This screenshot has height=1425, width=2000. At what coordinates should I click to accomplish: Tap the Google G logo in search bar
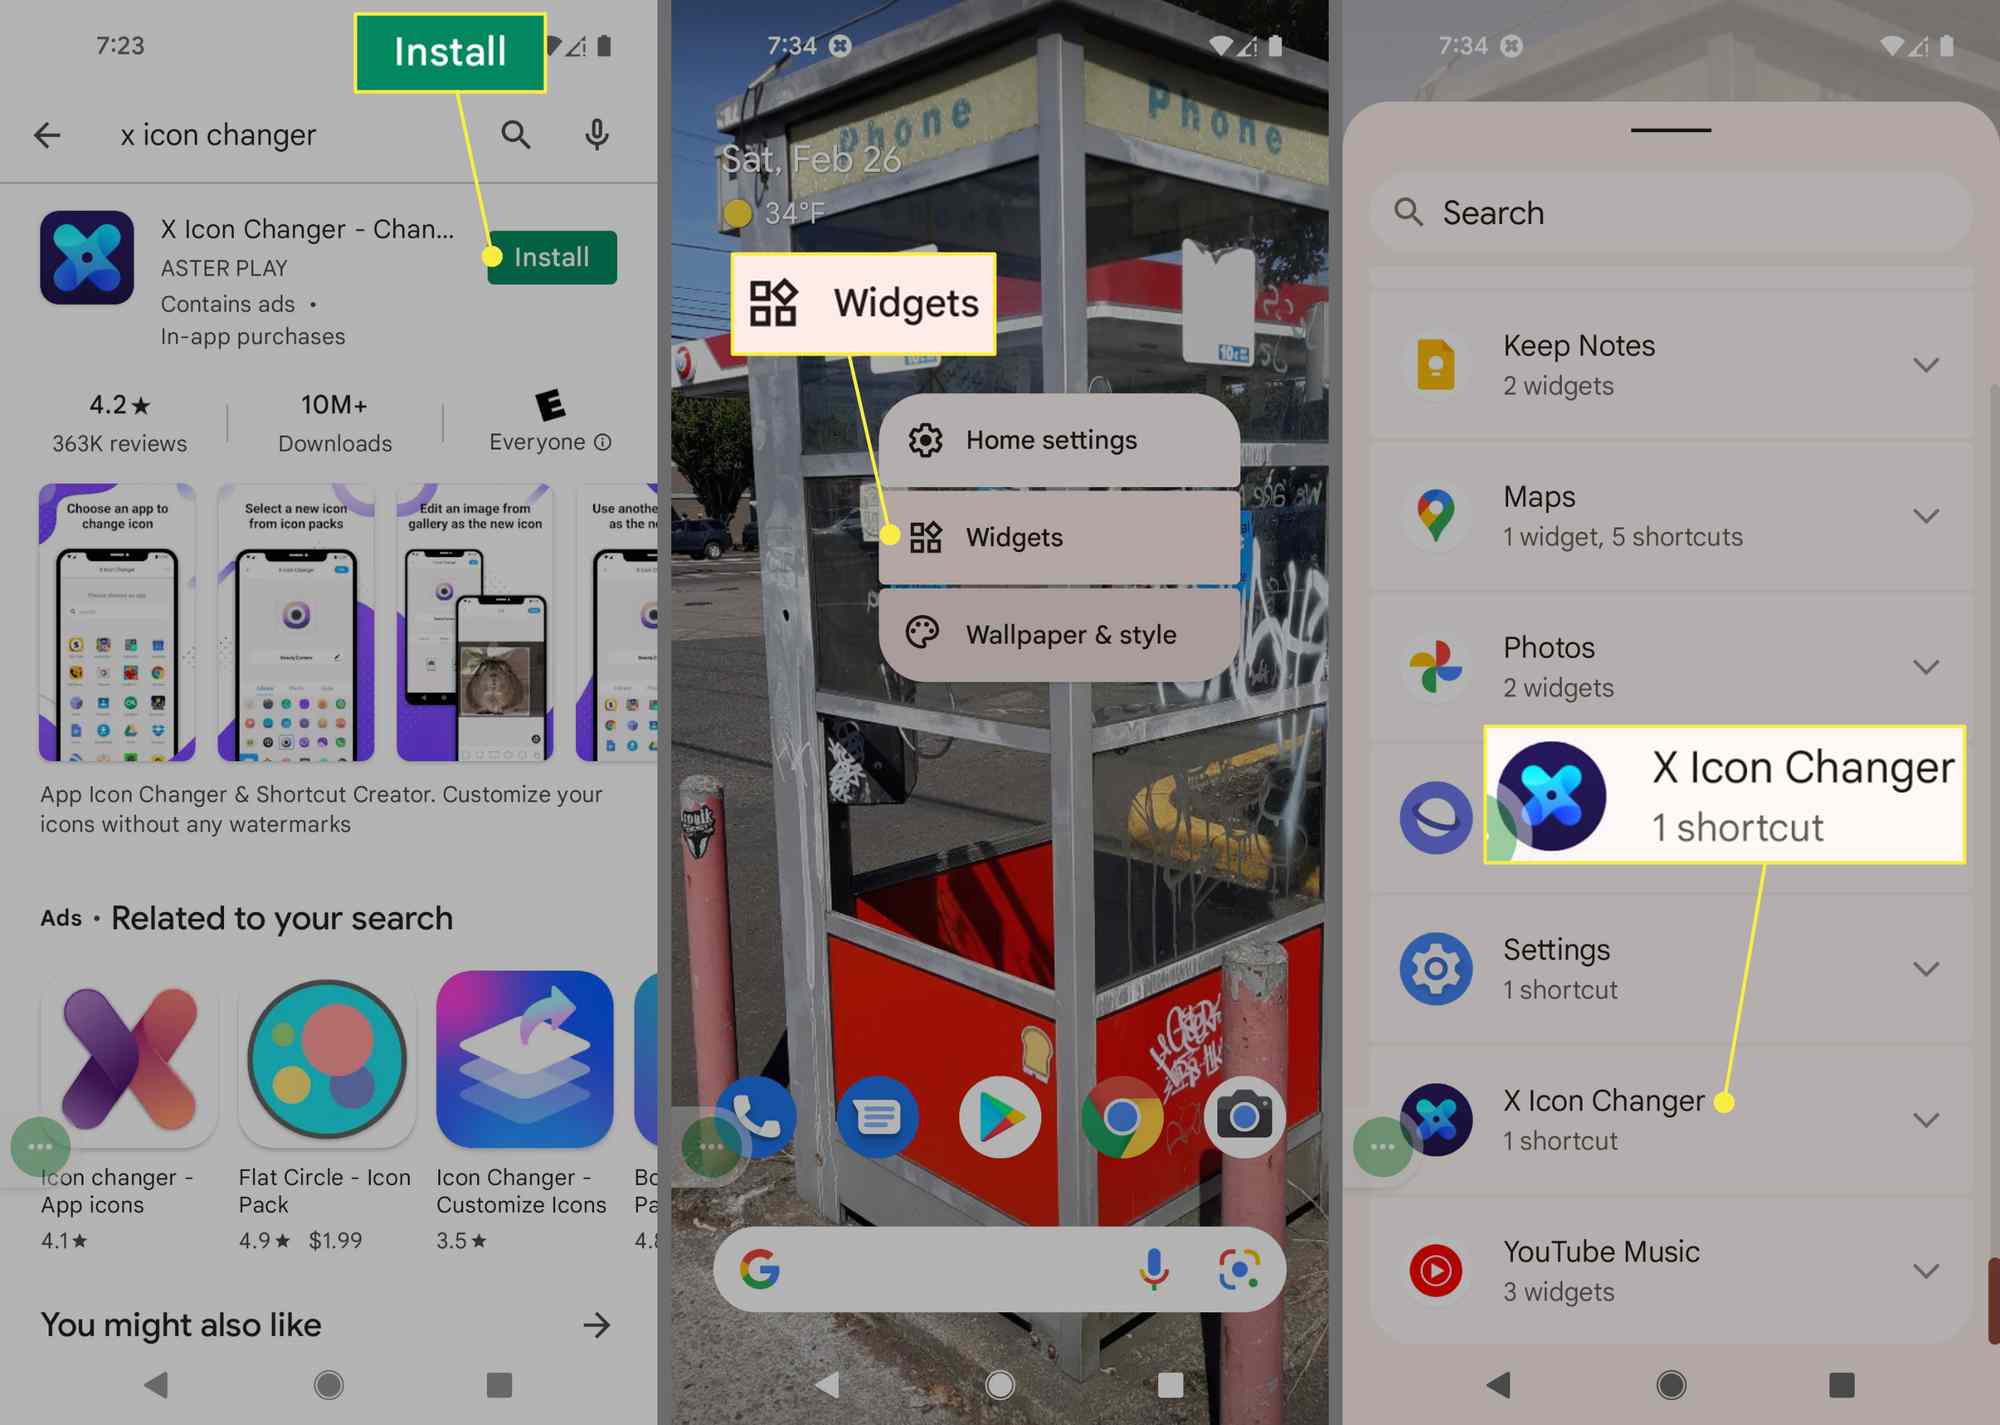(x=760, y=1269)
